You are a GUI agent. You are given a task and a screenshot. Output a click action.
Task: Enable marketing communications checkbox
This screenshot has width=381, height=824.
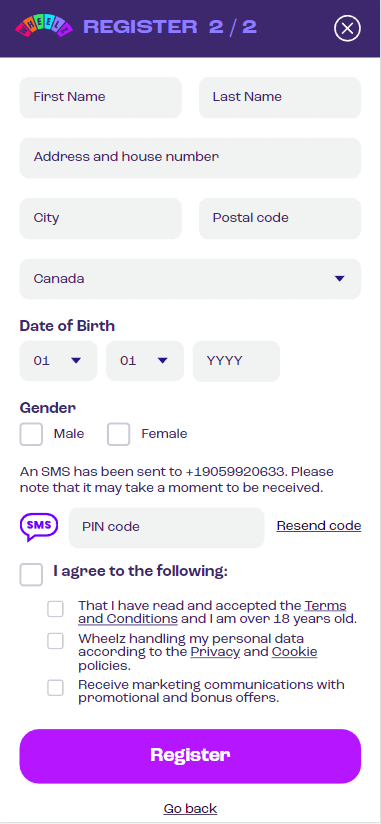point(55,687)
